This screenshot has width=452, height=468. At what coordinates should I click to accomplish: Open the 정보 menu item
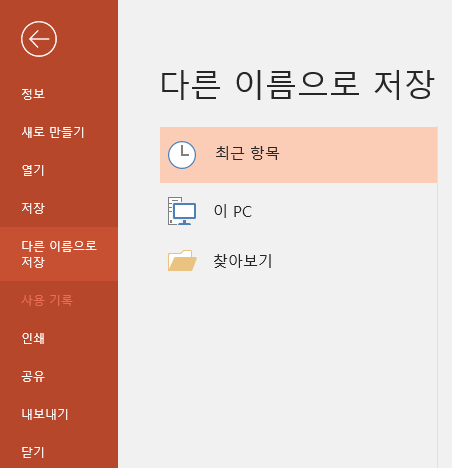pos(33,94)
